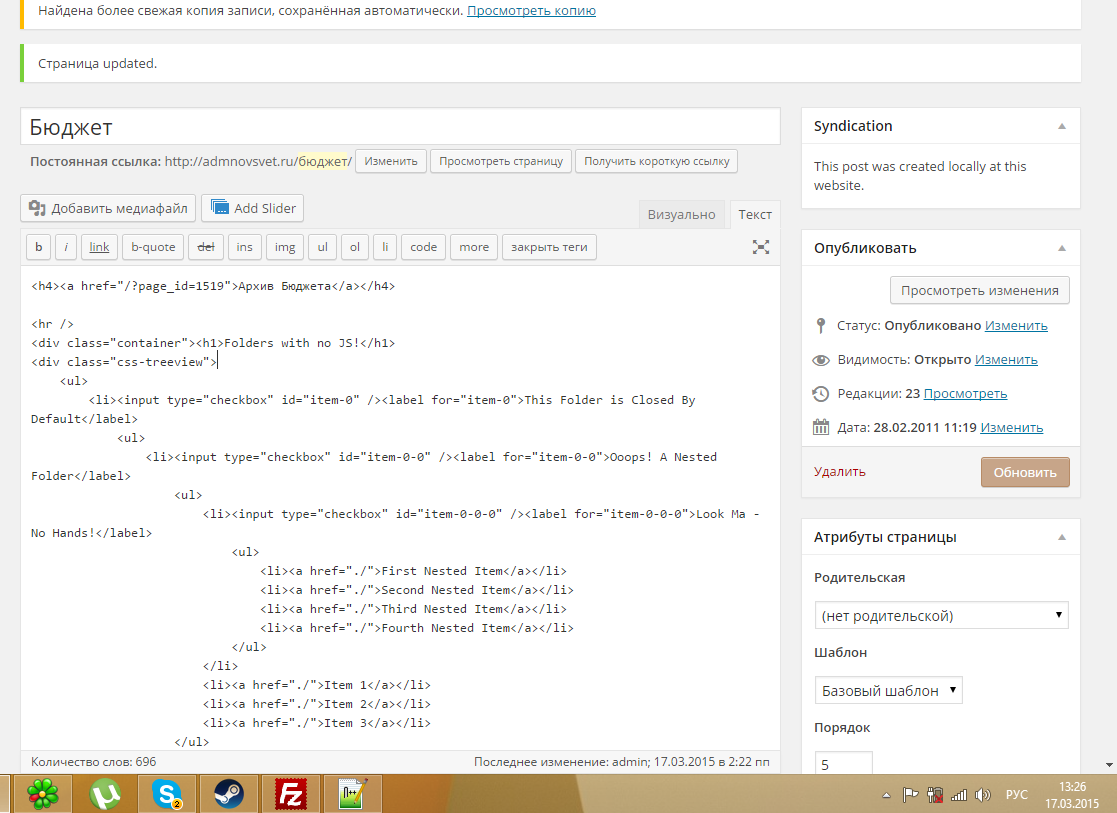This screenshot has height=813, width=1117.
Task: Collapse the Опубликовать panel
Action: pyautogui.click(x=1062, y=249)
